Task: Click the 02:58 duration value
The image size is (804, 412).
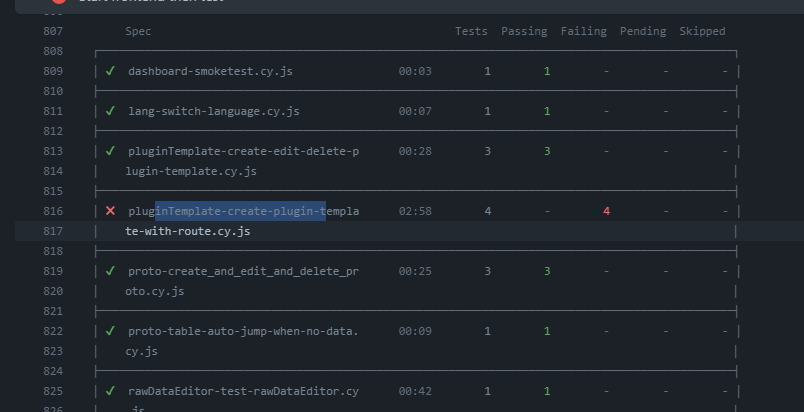Action: 415,211
